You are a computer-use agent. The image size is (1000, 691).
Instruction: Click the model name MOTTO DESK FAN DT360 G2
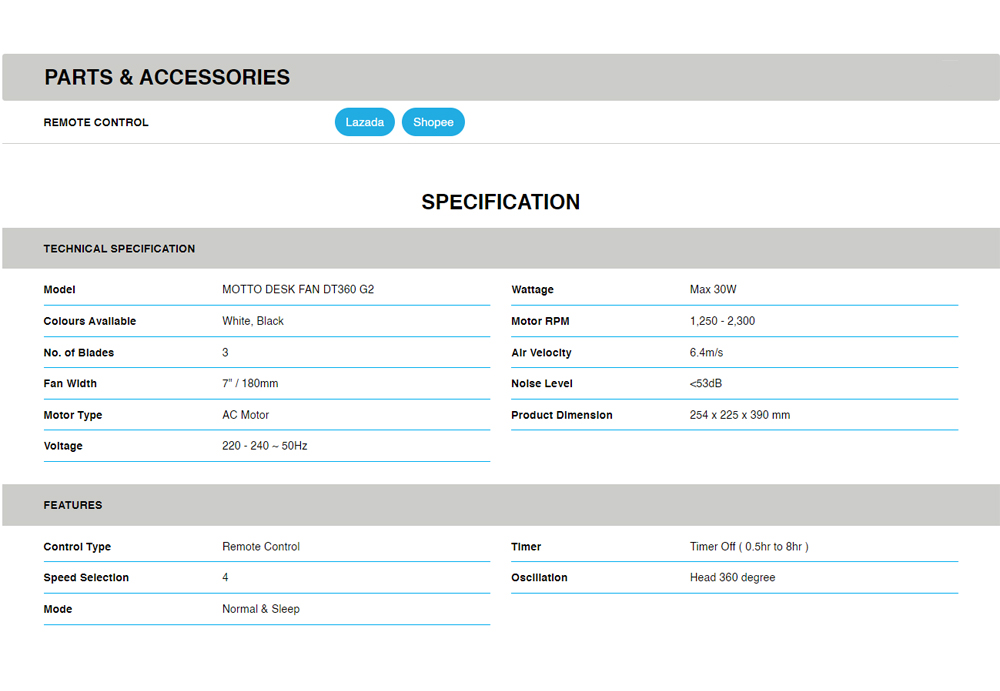[x=298, y=290]
